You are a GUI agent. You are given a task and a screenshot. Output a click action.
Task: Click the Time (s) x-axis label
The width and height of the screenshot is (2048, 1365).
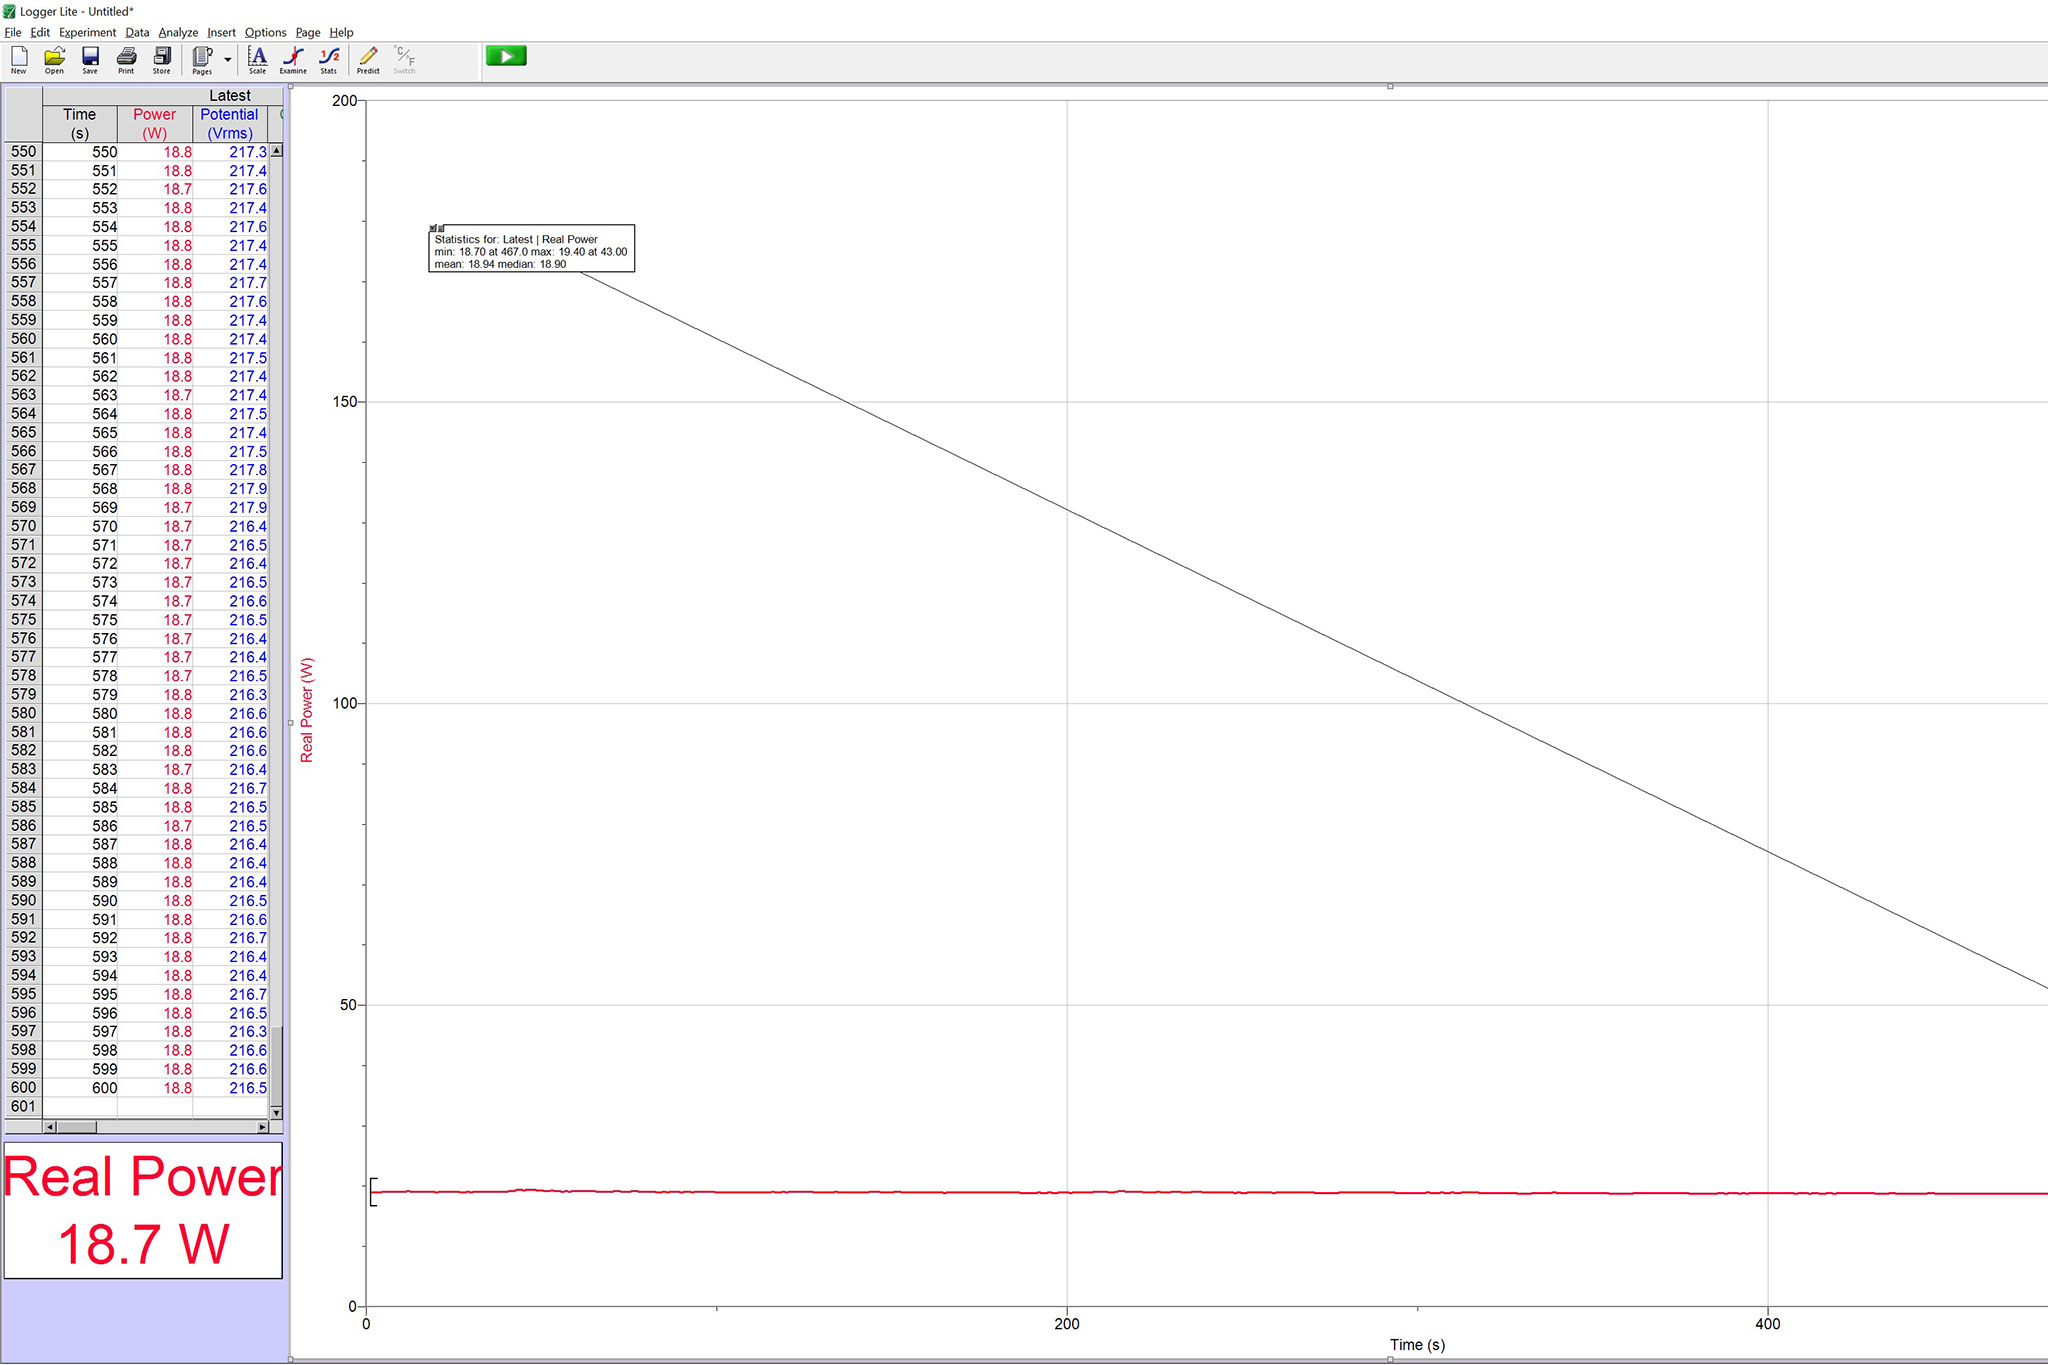pos(1417,1345)
